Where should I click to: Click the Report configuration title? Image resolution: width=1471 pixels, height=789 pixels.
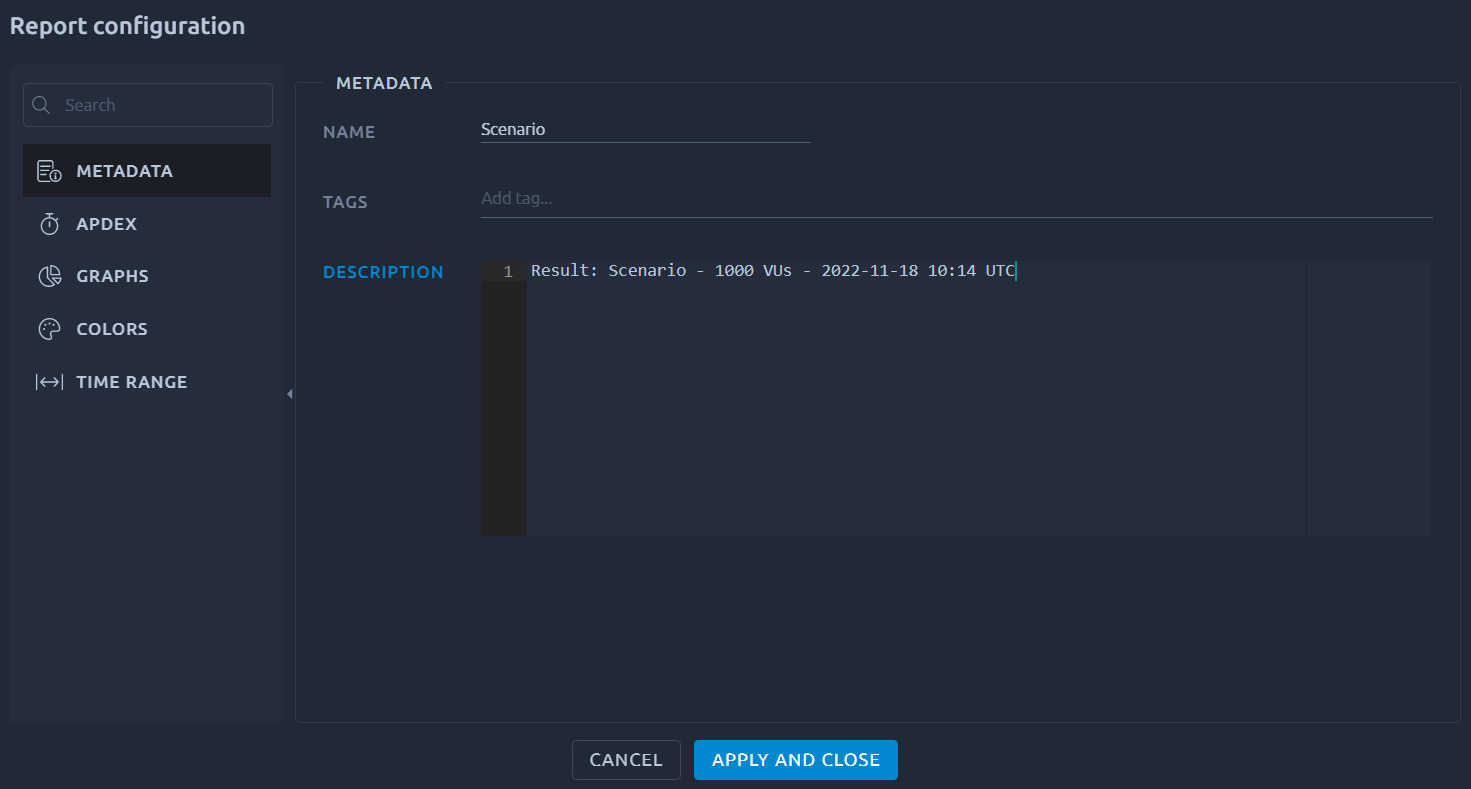(x=127, y=26)
